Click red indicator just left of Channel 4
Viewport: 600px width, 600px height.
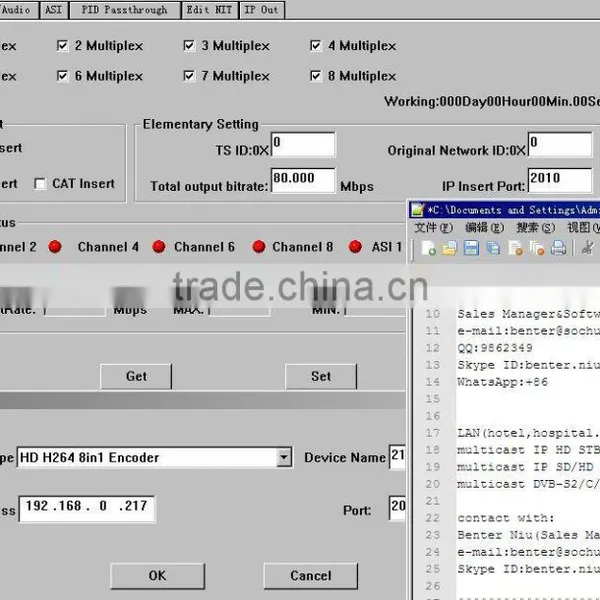[55, 247]
